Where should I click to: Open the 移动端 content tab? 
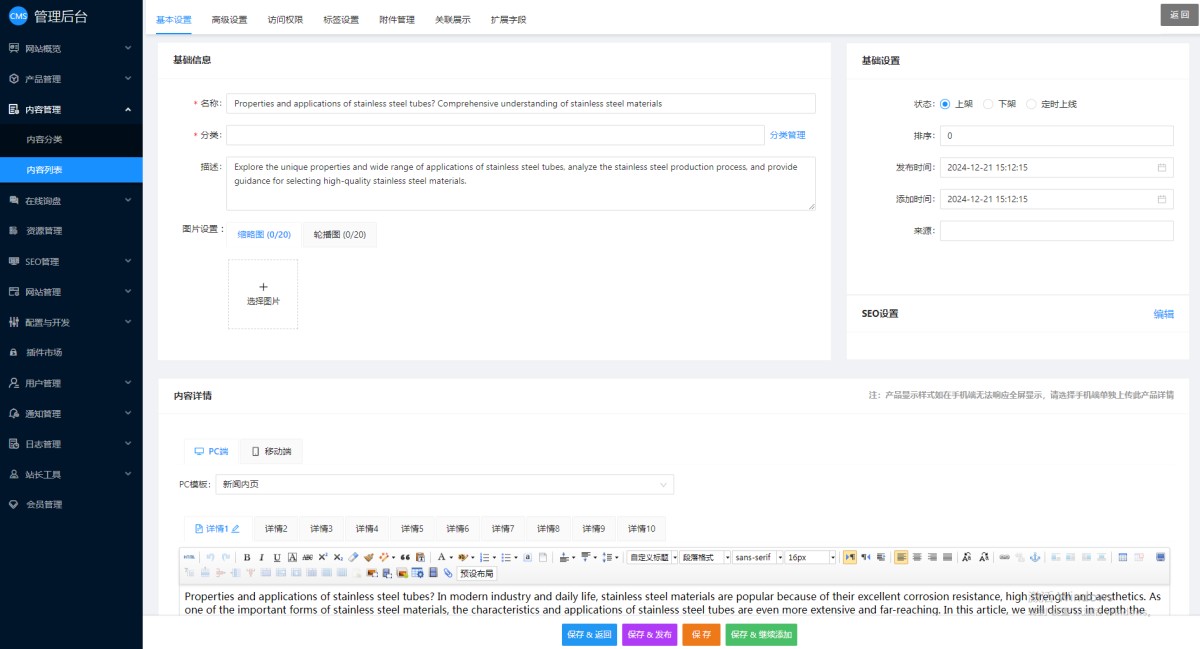(272, 452)
